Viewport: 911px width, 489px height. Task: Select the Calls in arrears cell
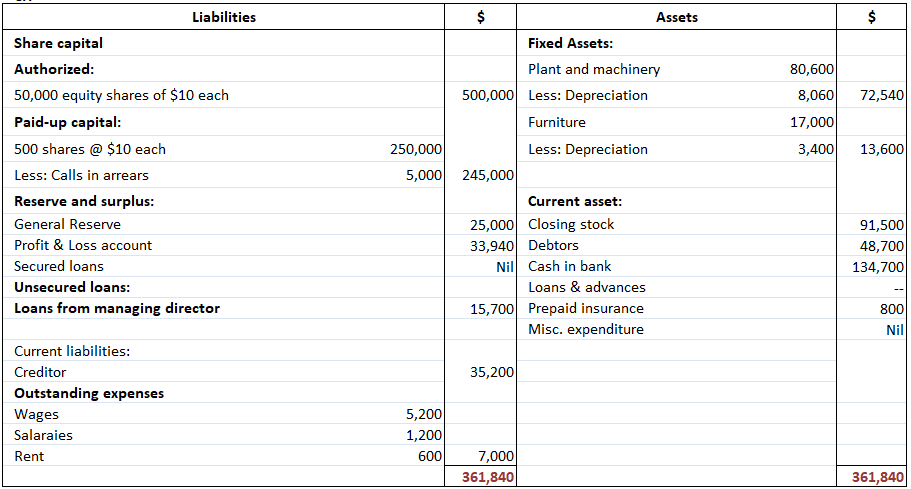(x=82, y=176)
